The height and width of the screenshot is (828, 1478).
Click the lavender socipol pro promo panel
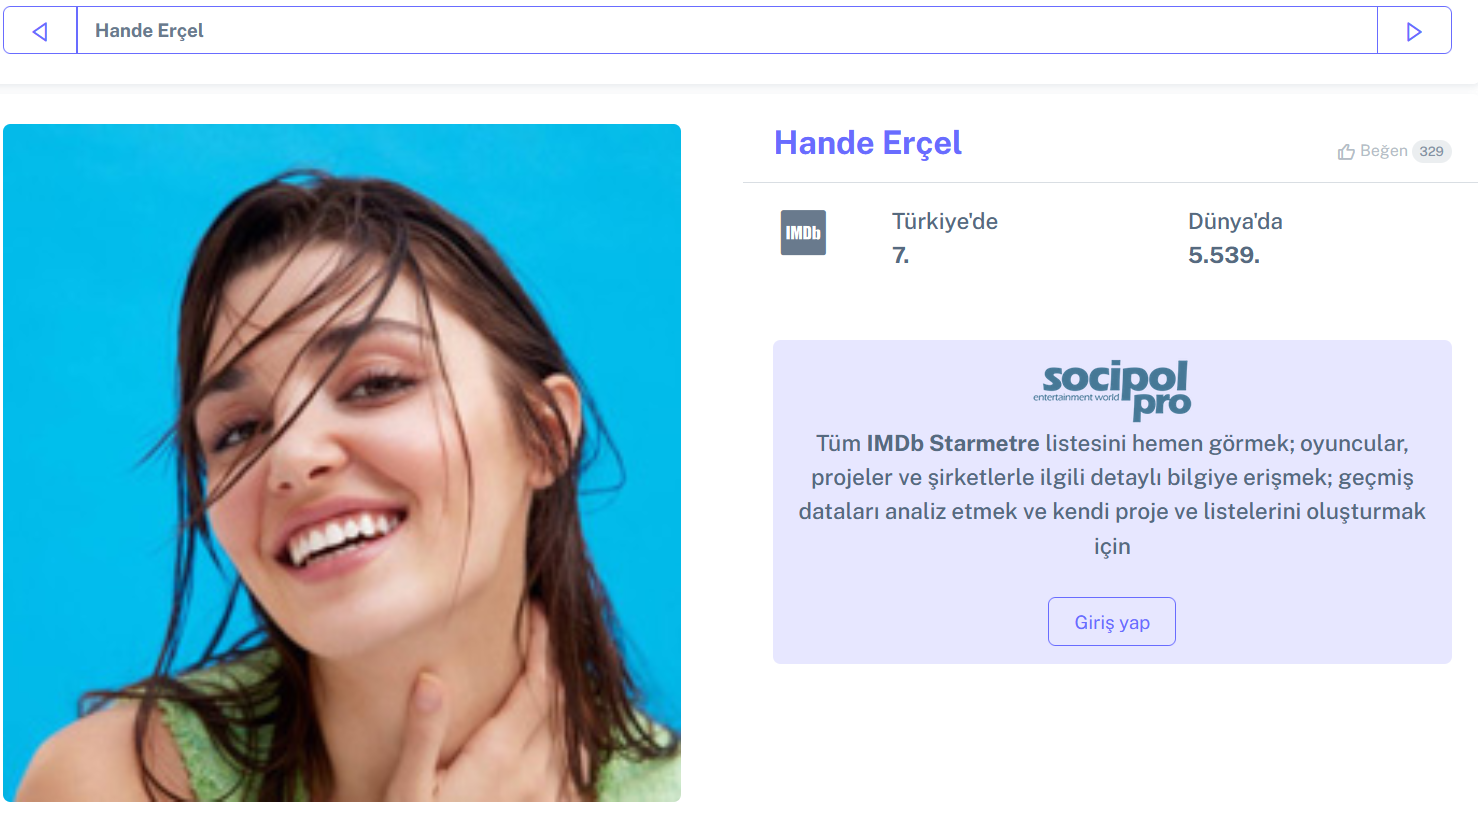pyautogui.click(x=1112, y=502)
